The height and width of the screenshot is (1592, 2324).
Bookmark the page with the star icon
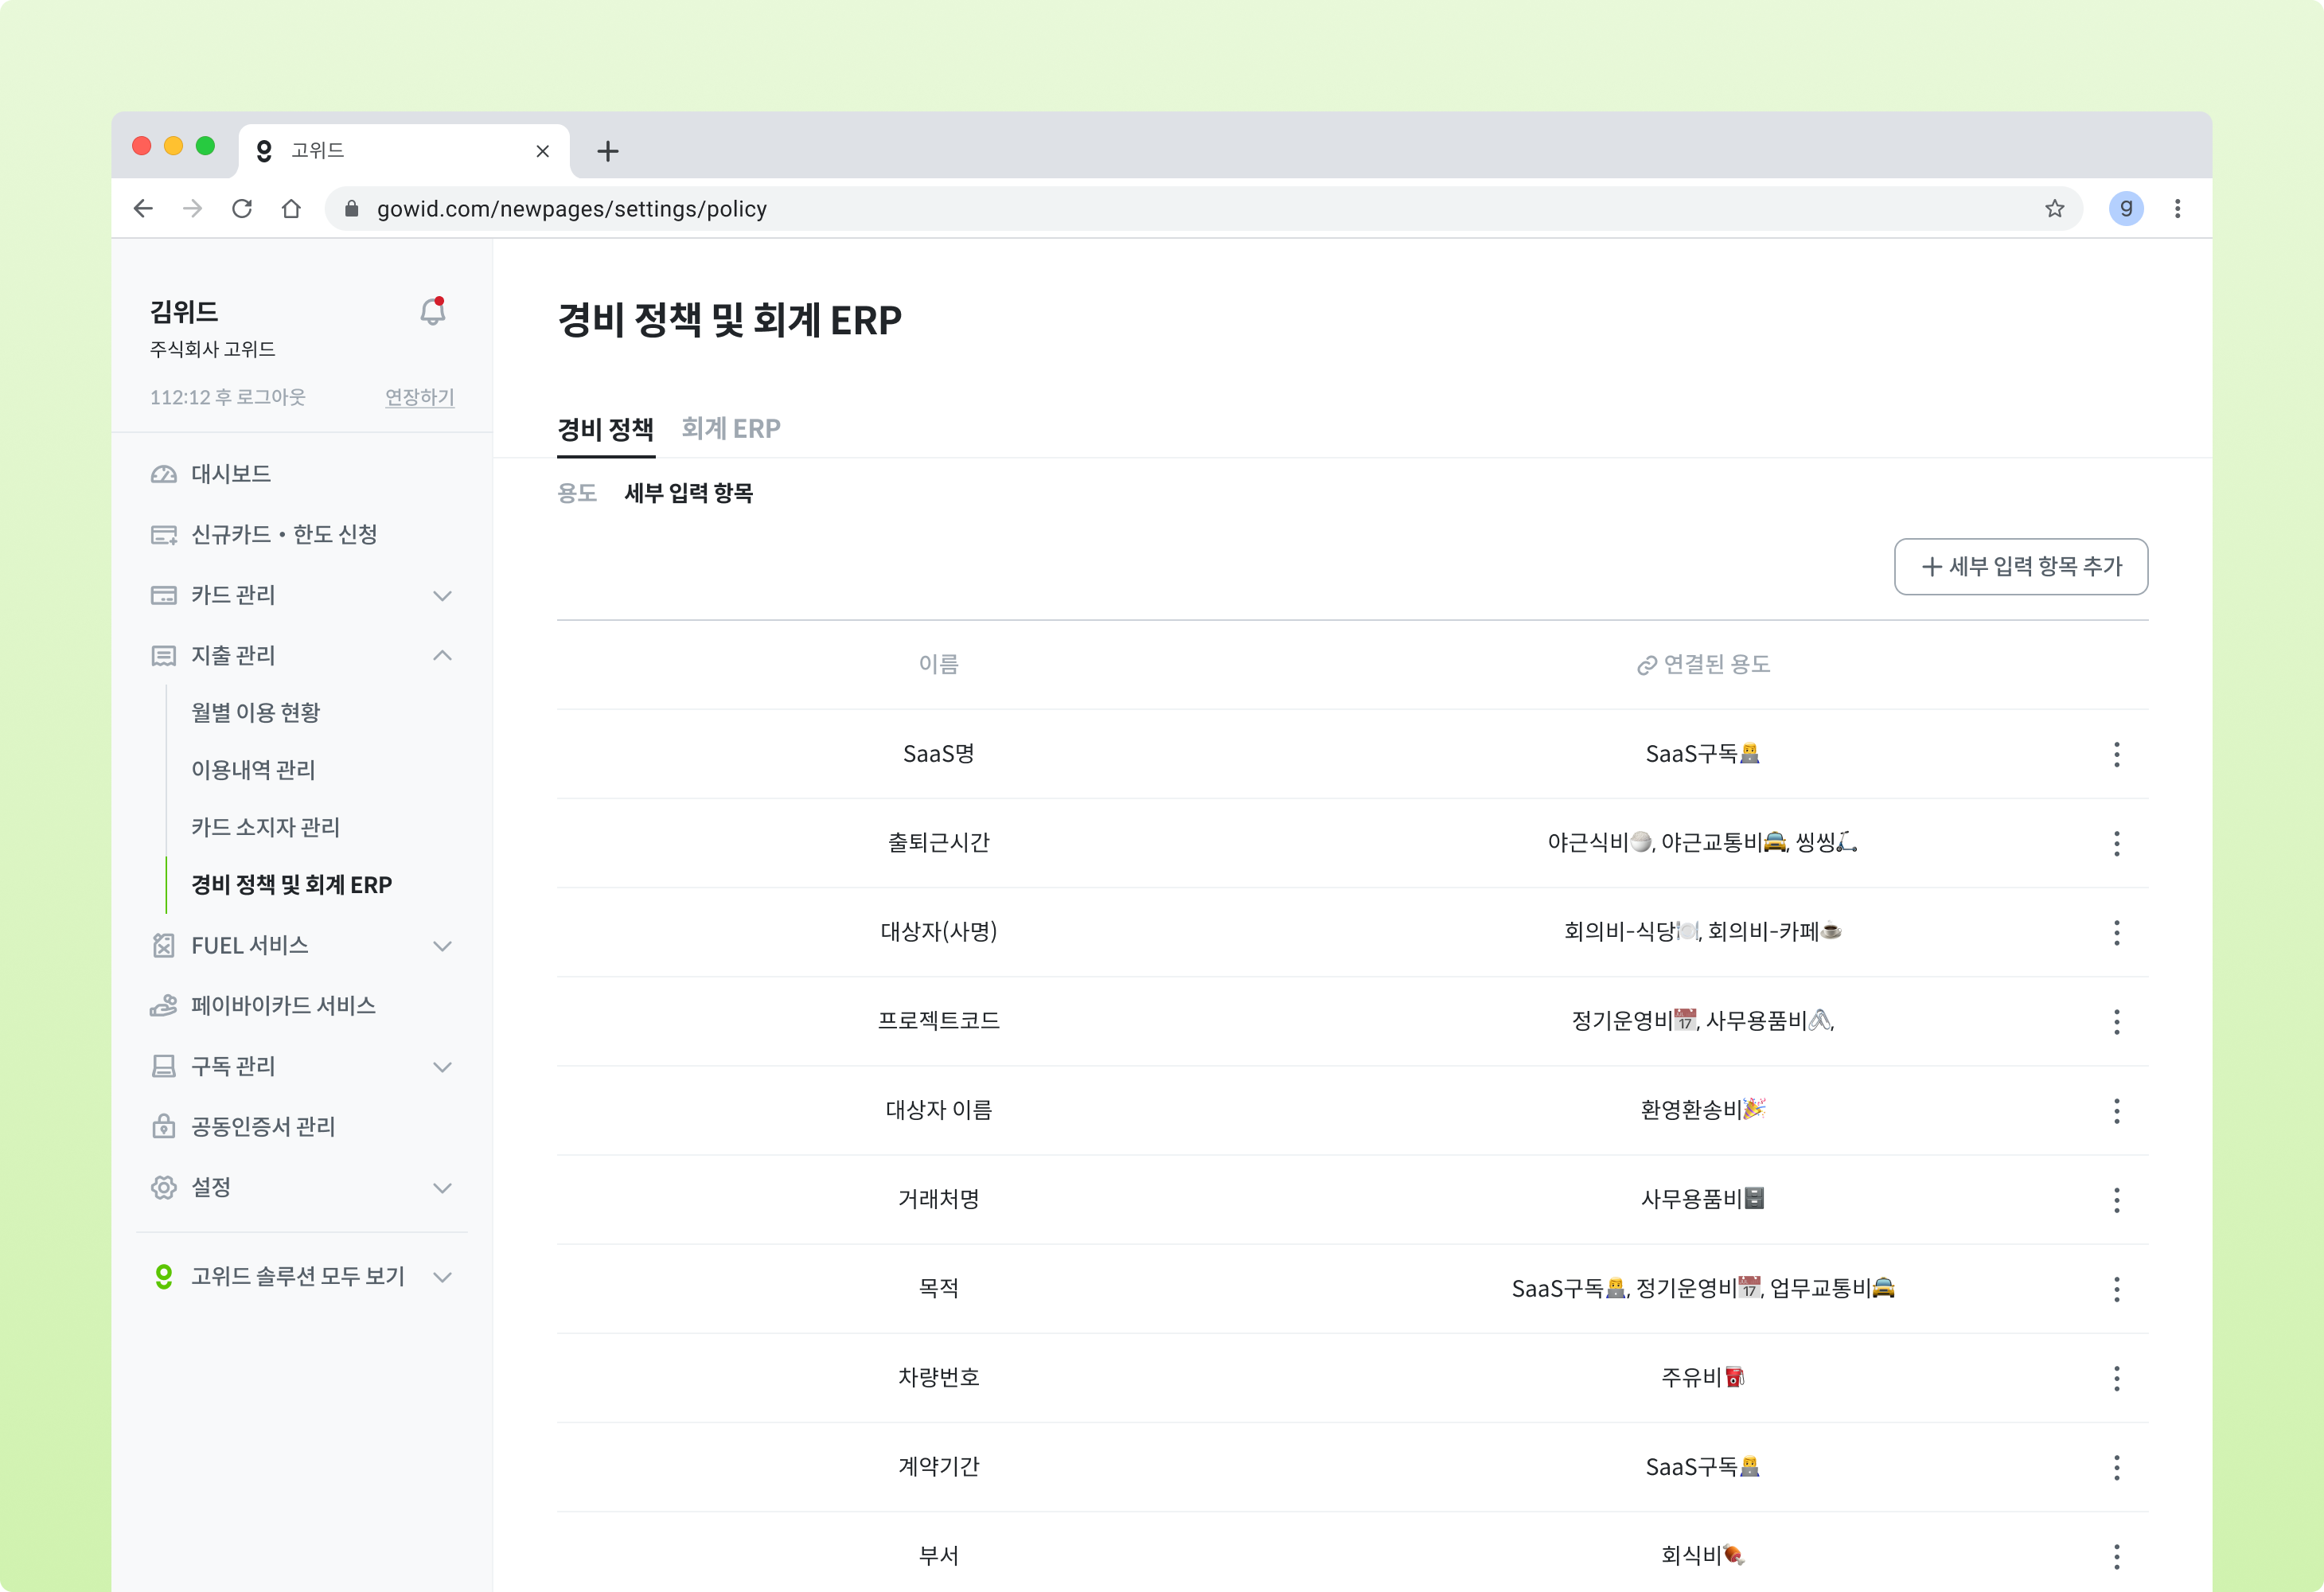click(x=2054, y=209)
